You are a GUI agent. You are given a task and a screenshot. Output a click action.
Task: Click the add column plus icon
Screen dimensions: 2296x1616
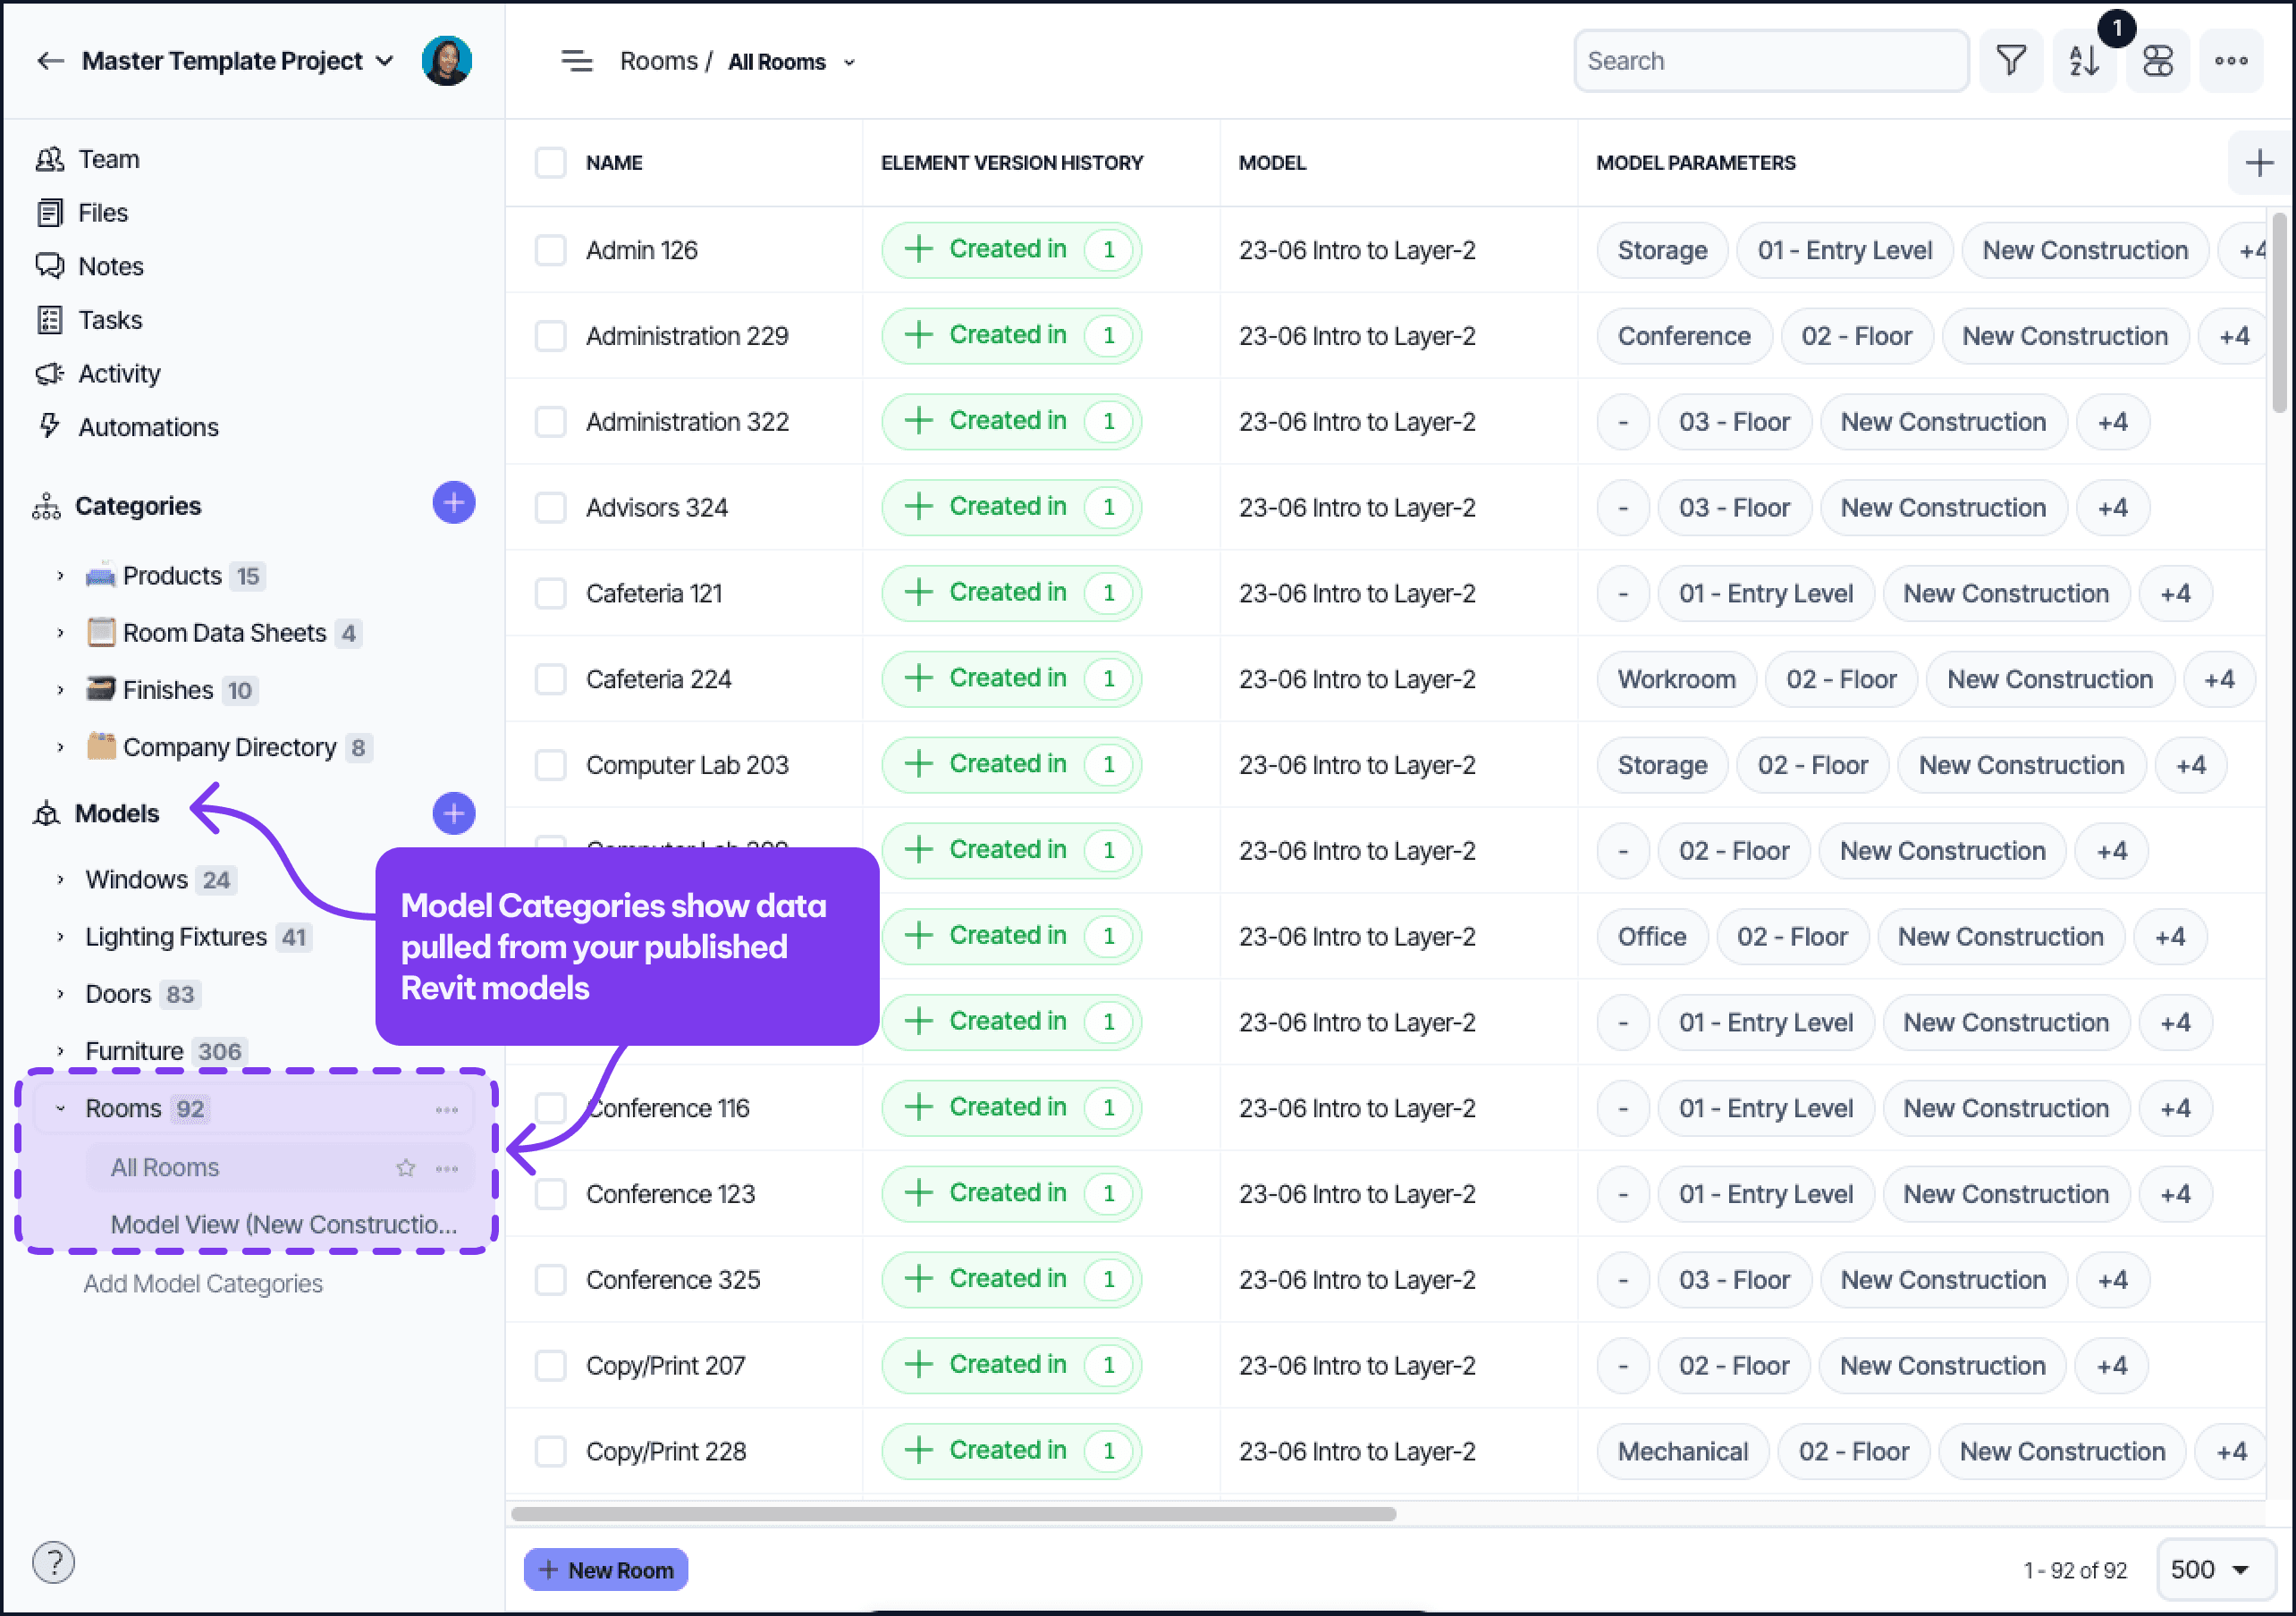[2258, 163]
